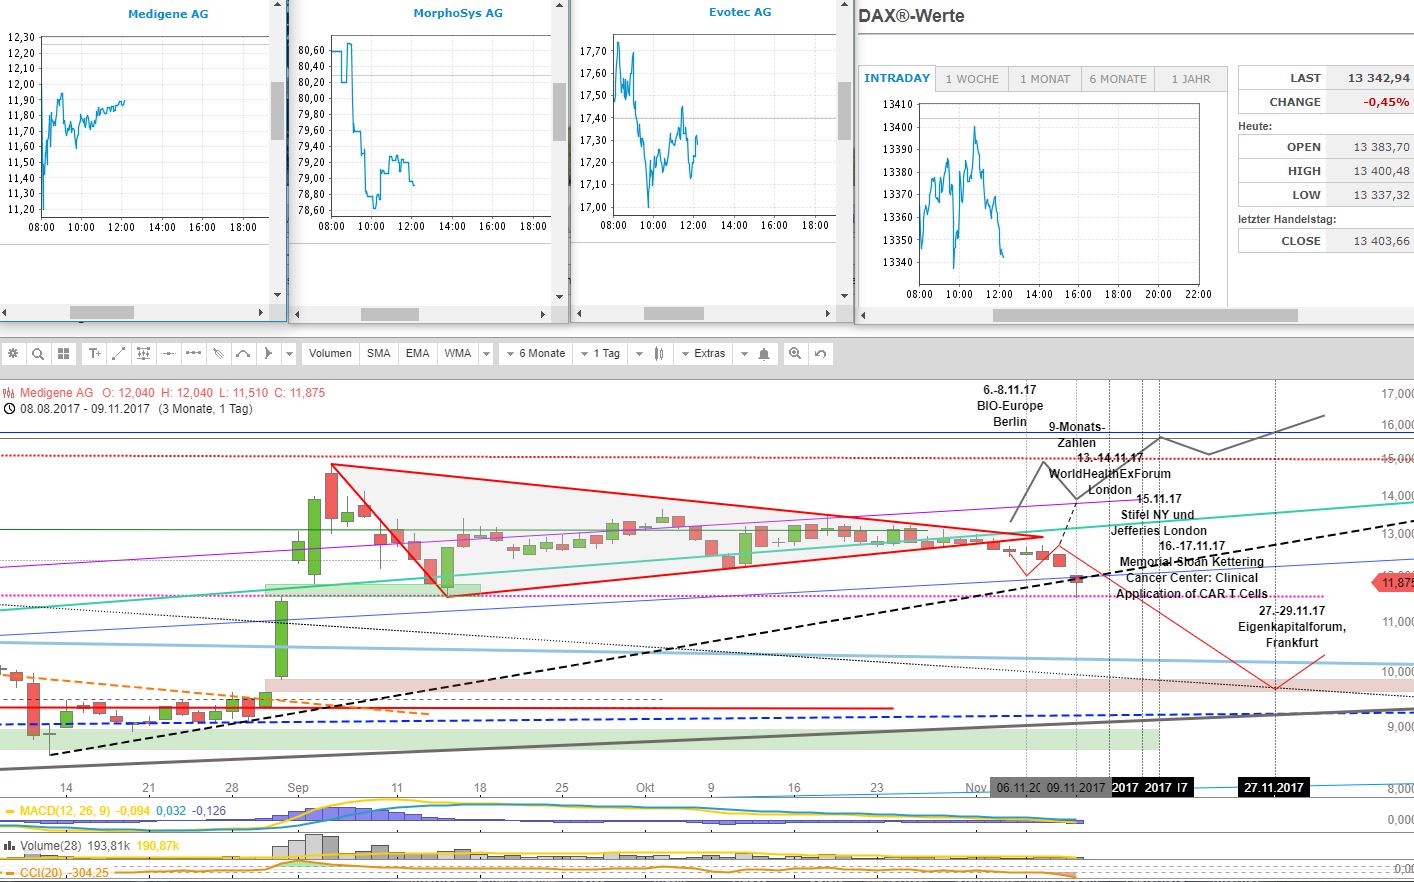Toggle the Volumen indicator on the chart
This screenshot has width=1414, height=882.
click(x=329, y=353)
